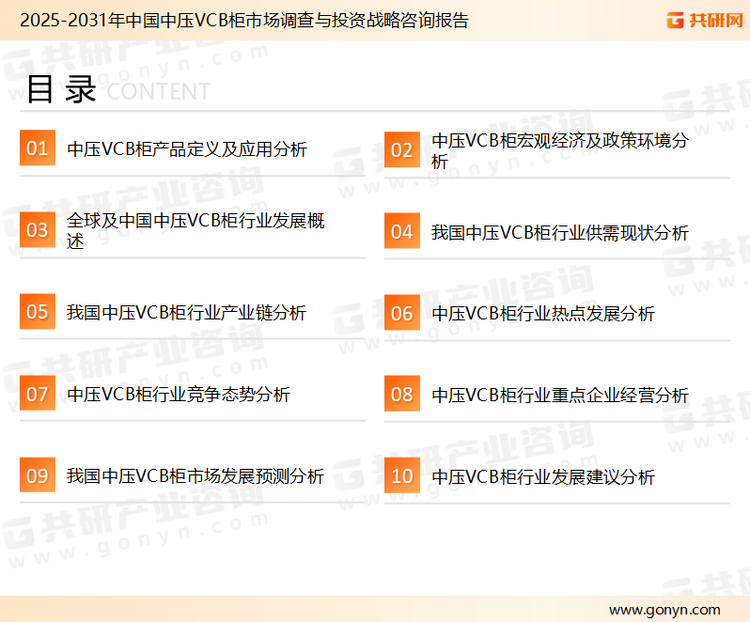The width and height of the screenshot is (750, 622).
Task: Click the orange 05 number badge
Action: click(x=37, y=311)
